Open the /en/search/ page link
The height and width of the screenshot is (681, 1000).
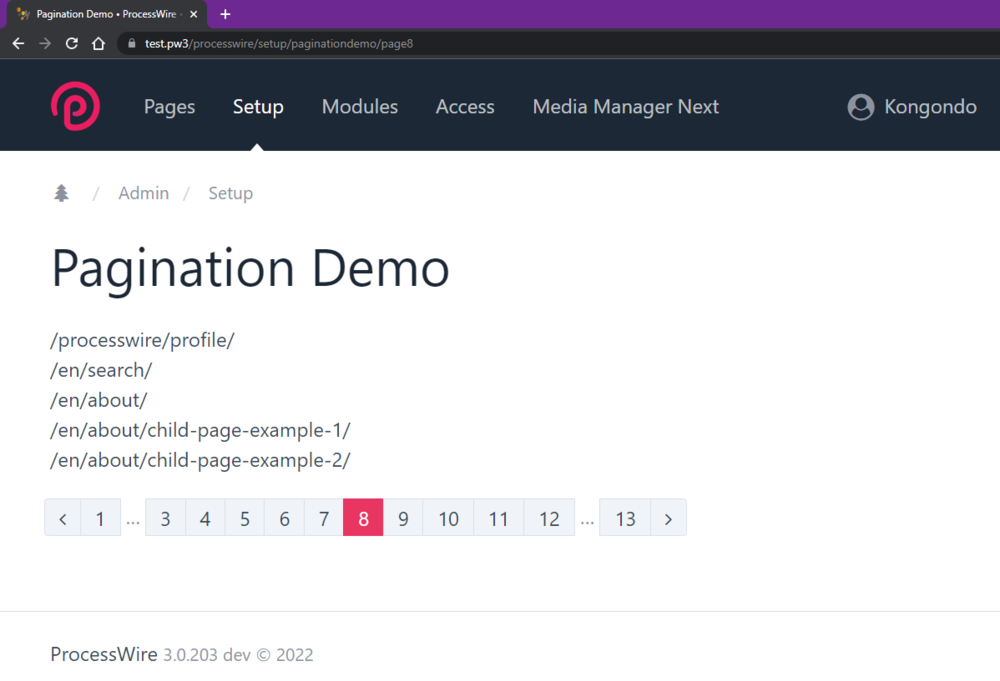click(101, 370)
